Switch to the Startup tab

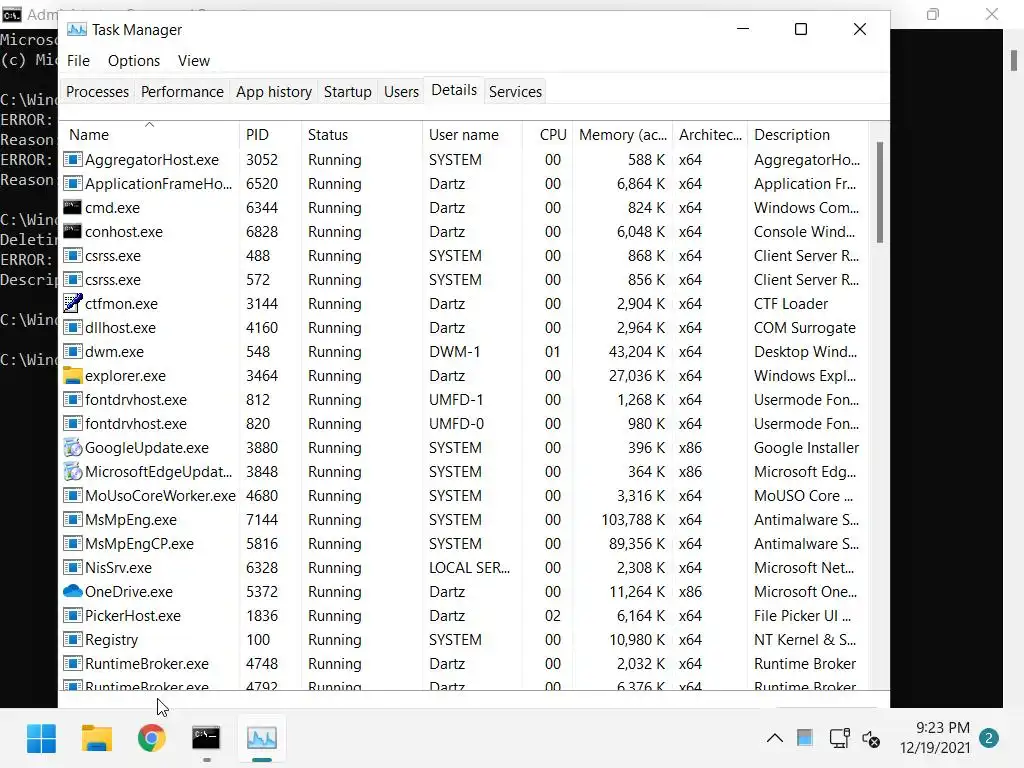coord(347,92)
